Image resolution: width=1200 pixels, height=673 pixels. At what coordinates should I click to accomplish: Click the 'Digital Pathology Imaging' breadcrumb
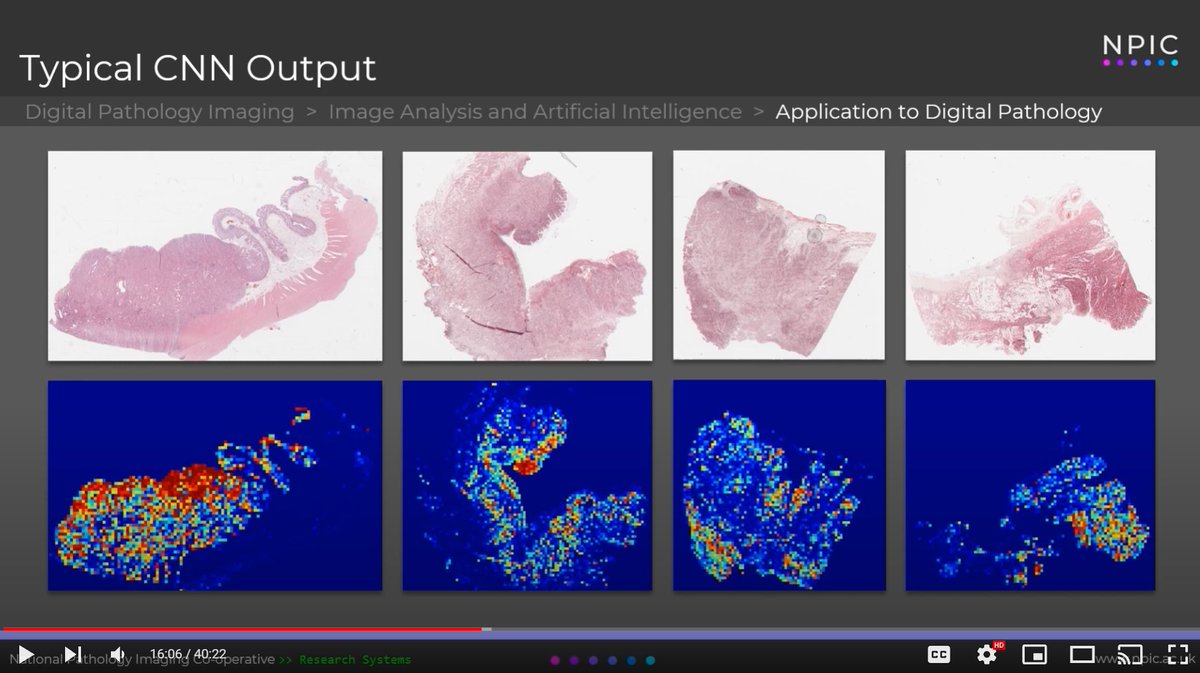160,112
